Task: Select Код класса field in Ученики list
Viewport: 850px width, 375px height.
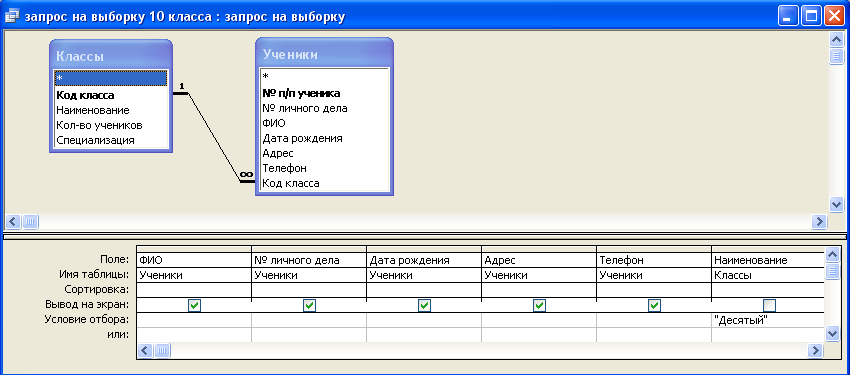Action: click(x=324, y=183)
